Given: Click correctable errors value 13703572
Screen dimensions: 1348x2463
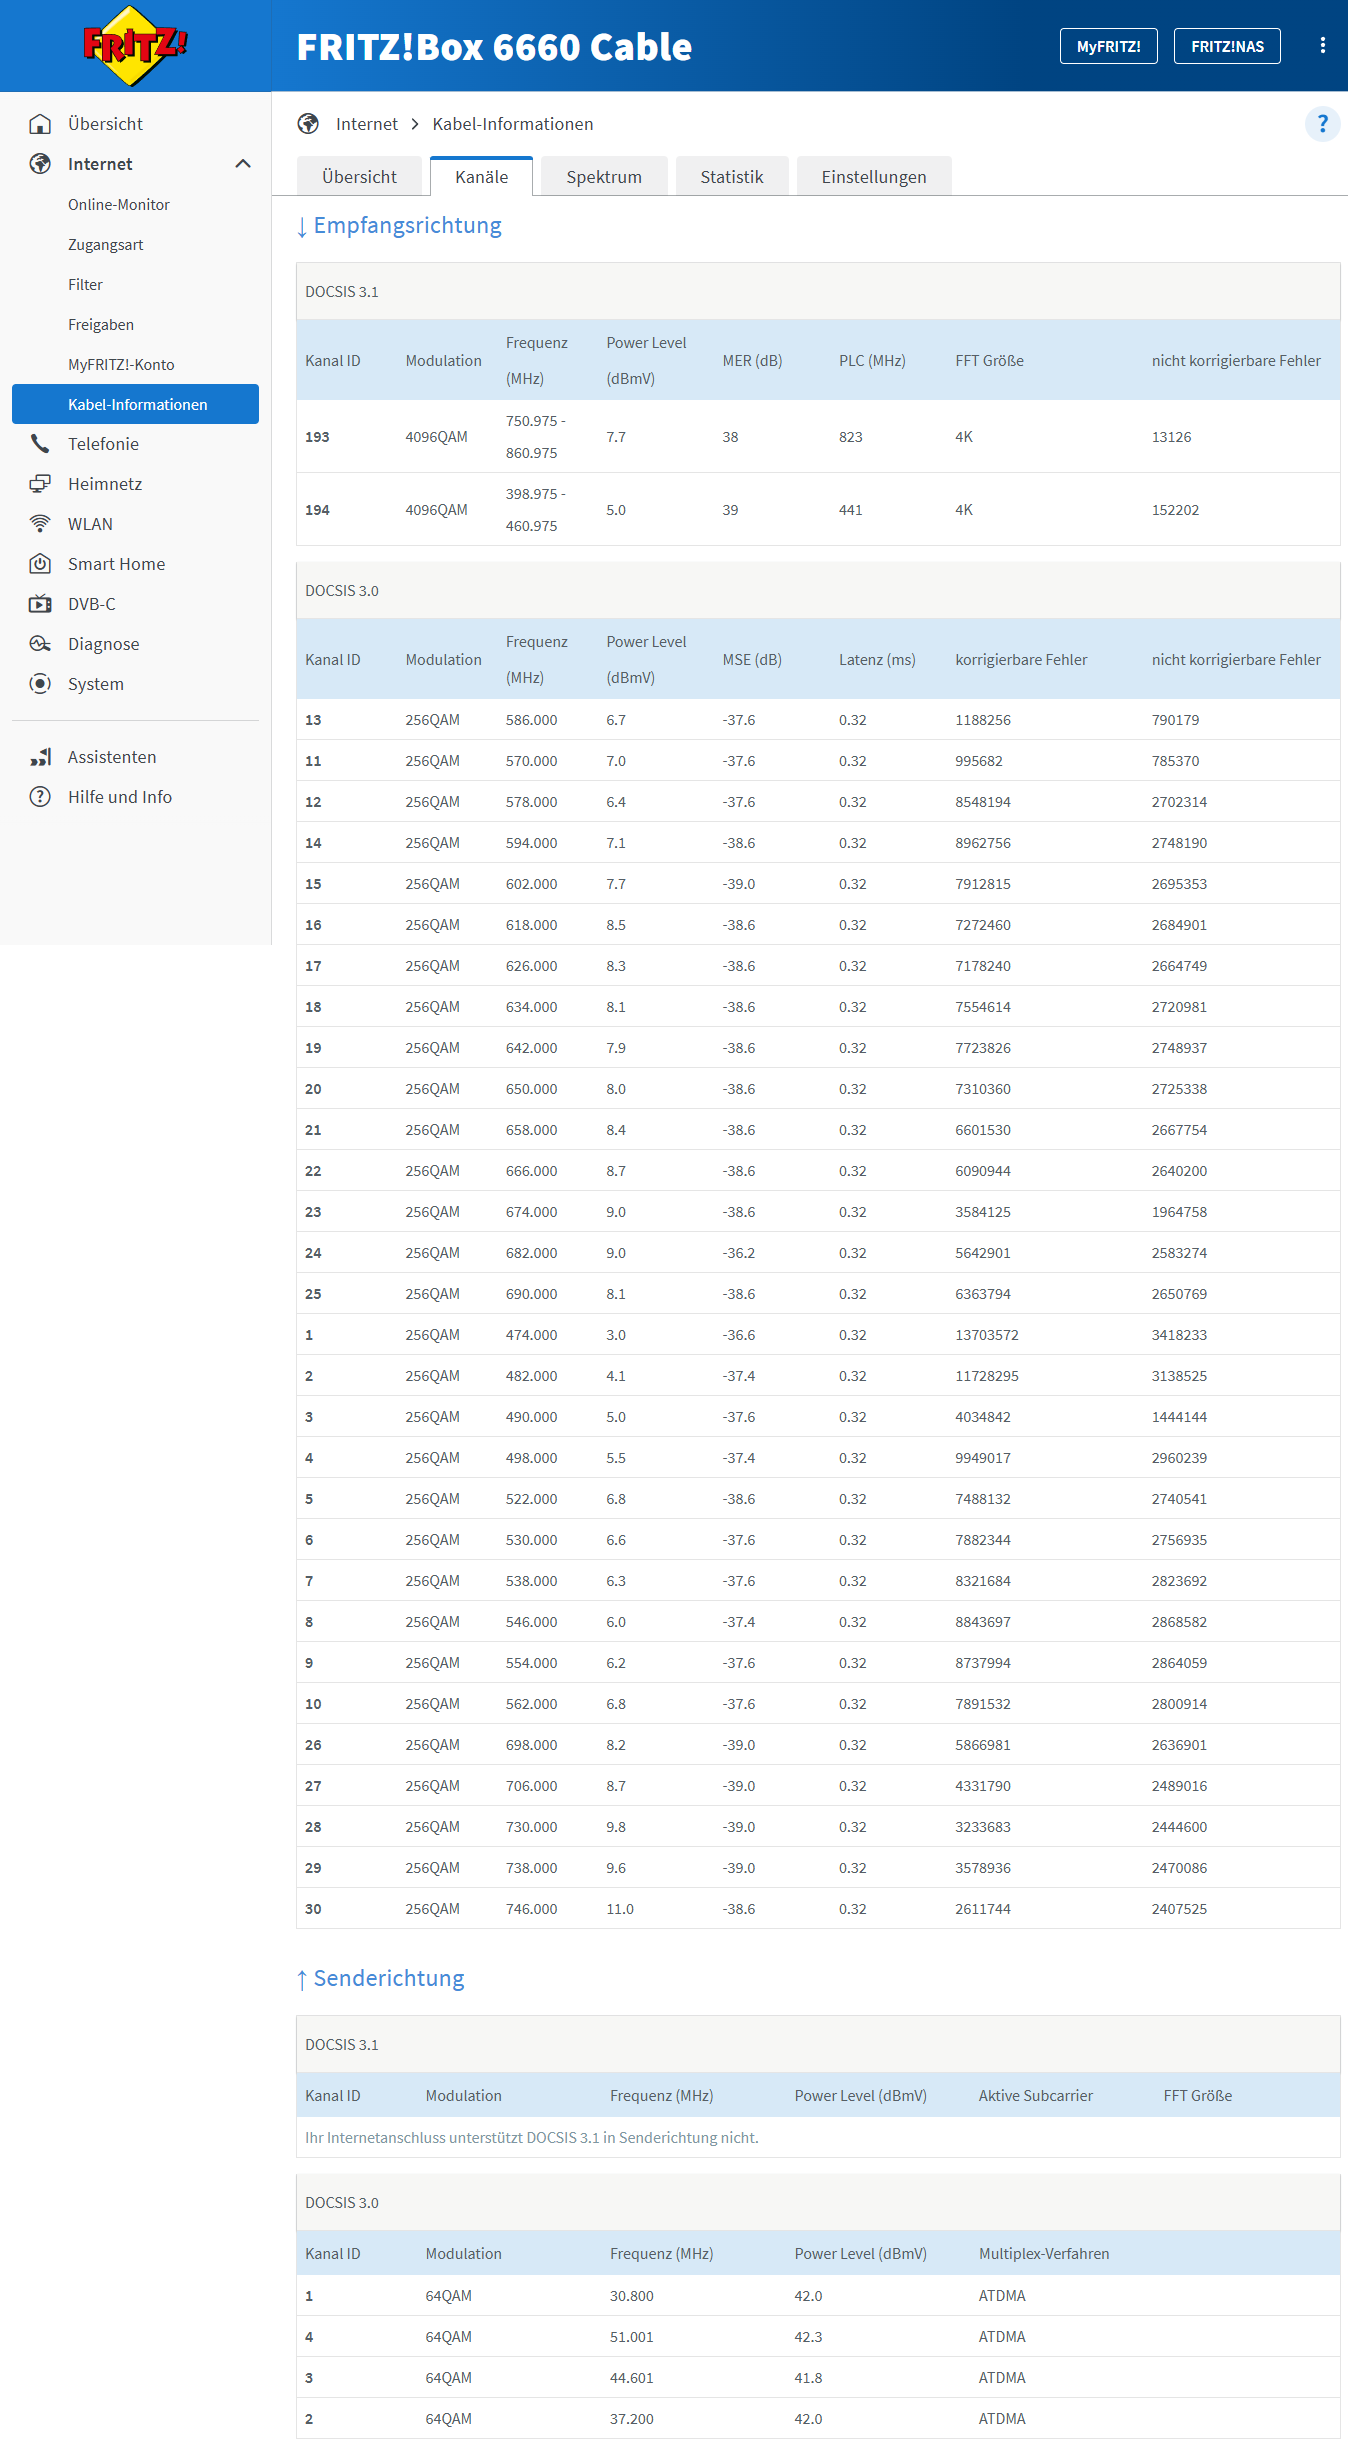Looking at the screenshot, I should (x=987, y=1335).
